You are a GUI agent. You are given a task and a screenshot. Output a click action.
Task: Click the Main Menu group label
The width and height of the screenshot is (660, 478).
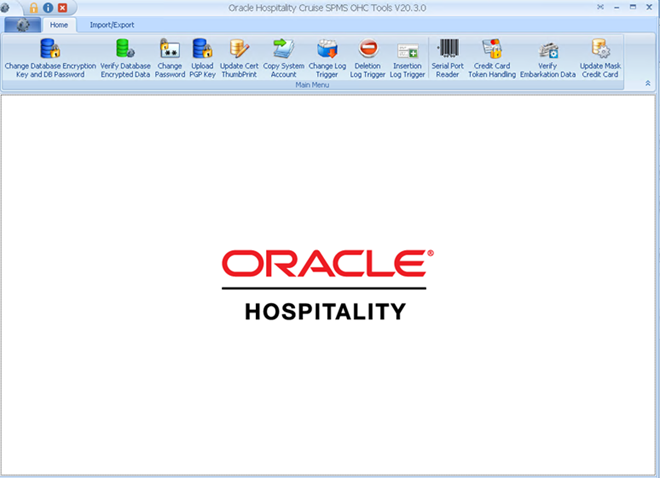pyautogui.click(x=312, y=85)
